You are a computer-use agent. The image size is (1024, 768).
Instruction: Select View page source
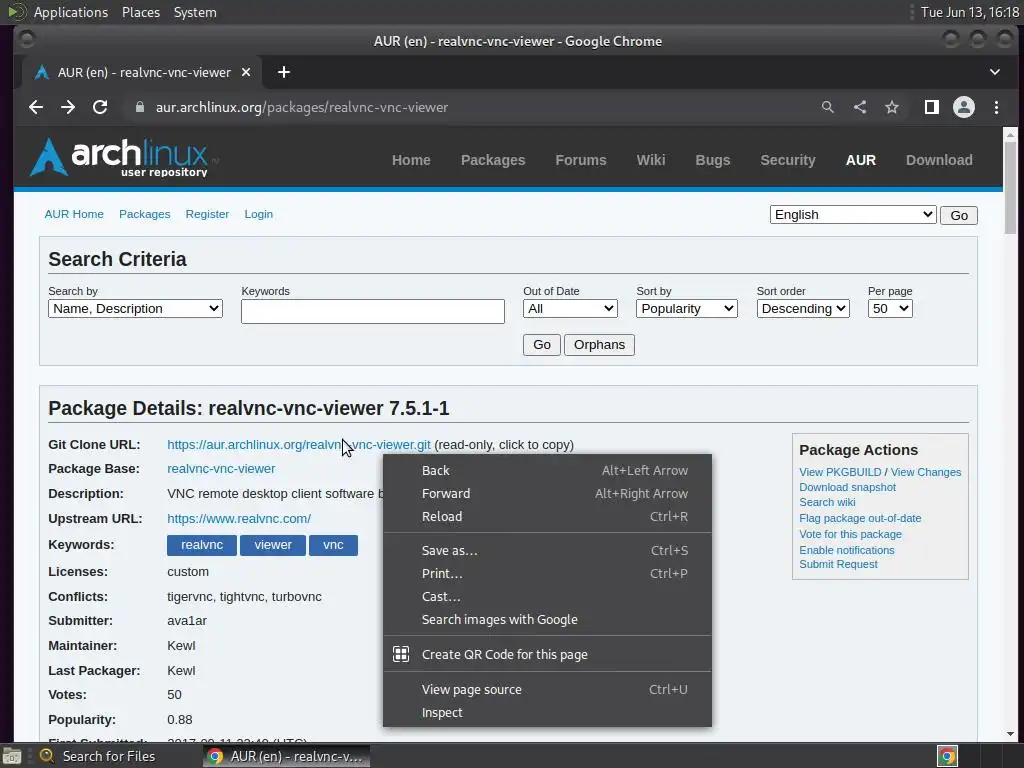(x=547, y=689)
